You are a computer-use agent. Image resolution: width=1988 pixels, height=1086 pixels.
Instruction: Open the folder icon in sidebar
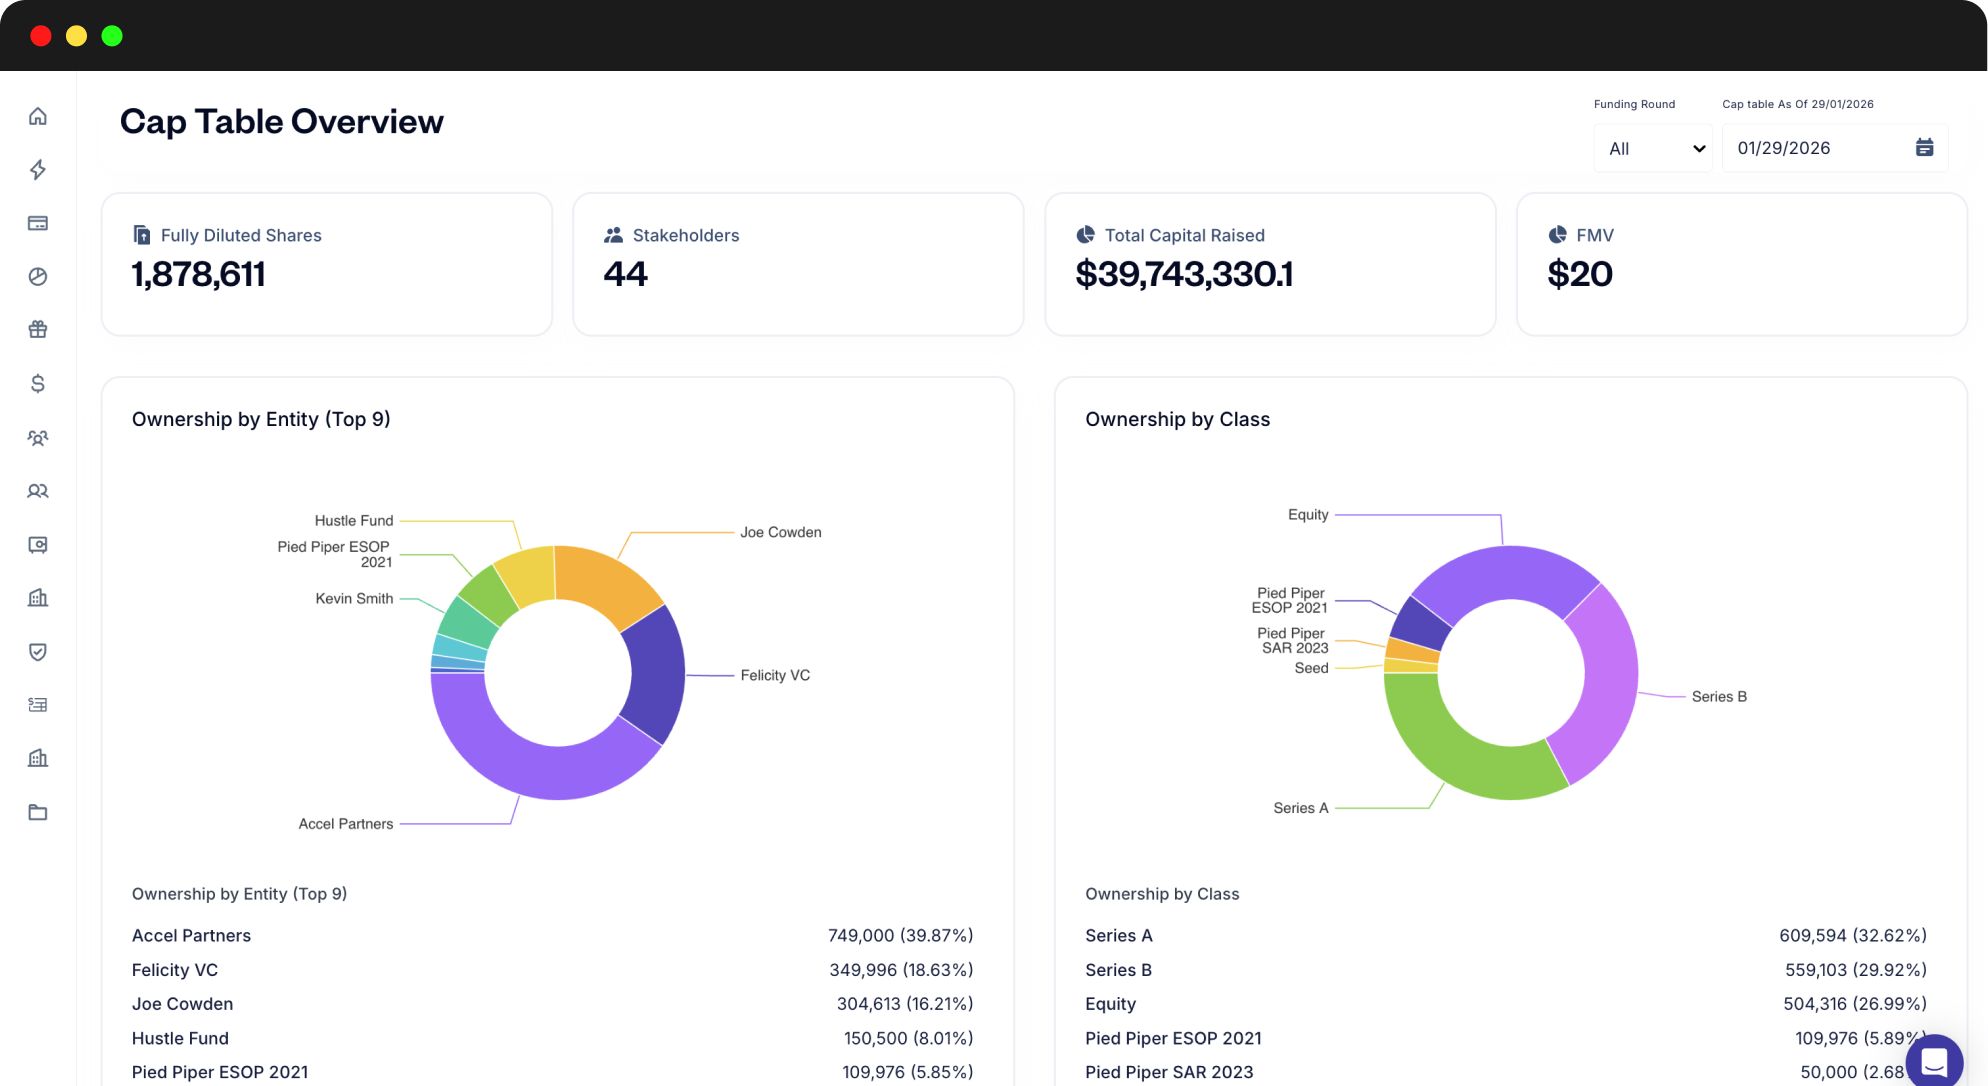(x=38, y=812)
